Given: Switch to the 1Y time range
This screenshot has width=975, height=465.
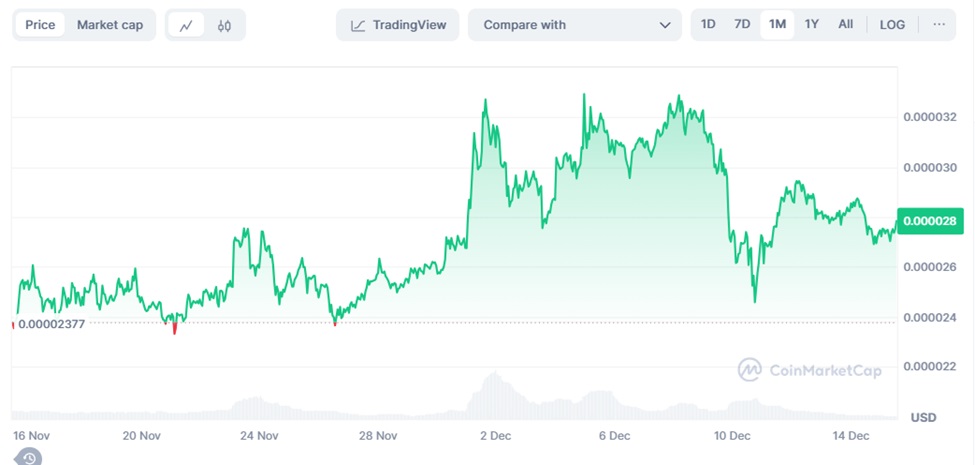Looking at the screenshot, I should 812,24.
